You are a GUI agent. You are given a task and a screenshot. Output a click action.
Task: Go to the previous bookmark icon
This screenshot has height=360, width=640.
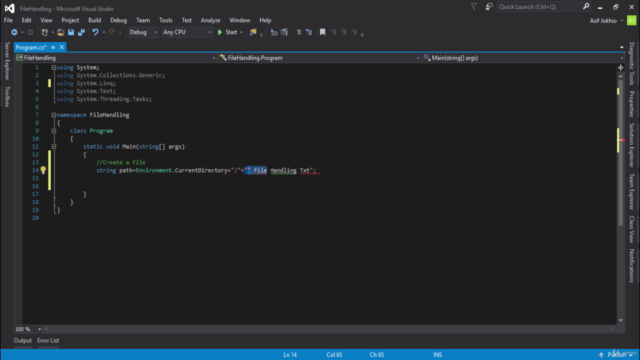point(333,32)
